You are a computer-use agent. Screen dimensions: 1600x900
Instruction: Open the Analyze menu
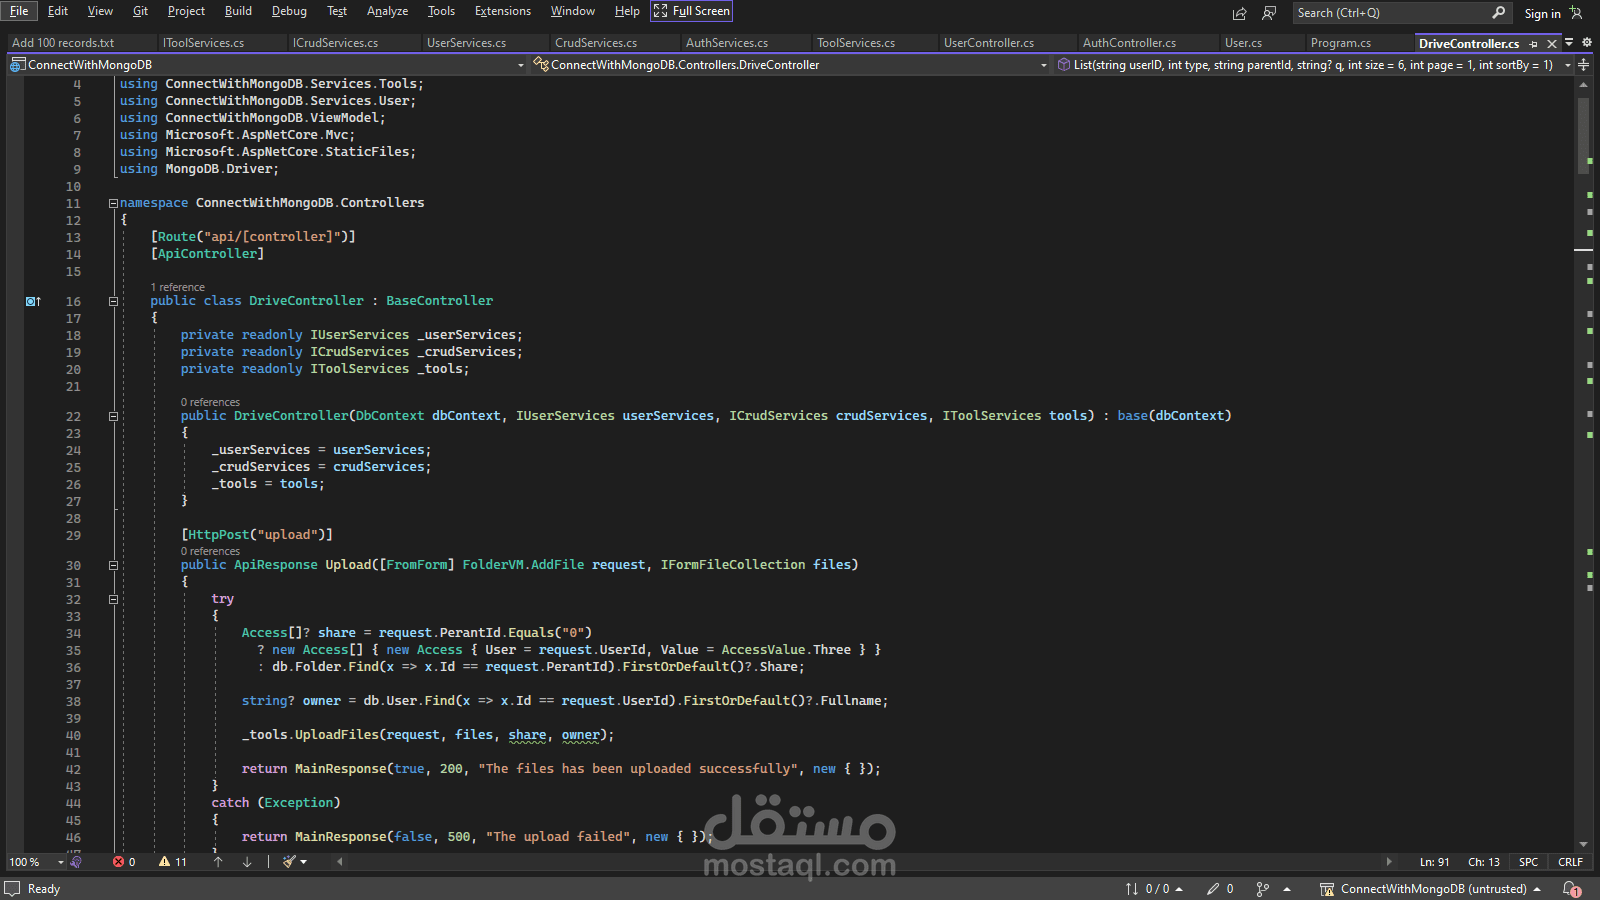point(387,11)
